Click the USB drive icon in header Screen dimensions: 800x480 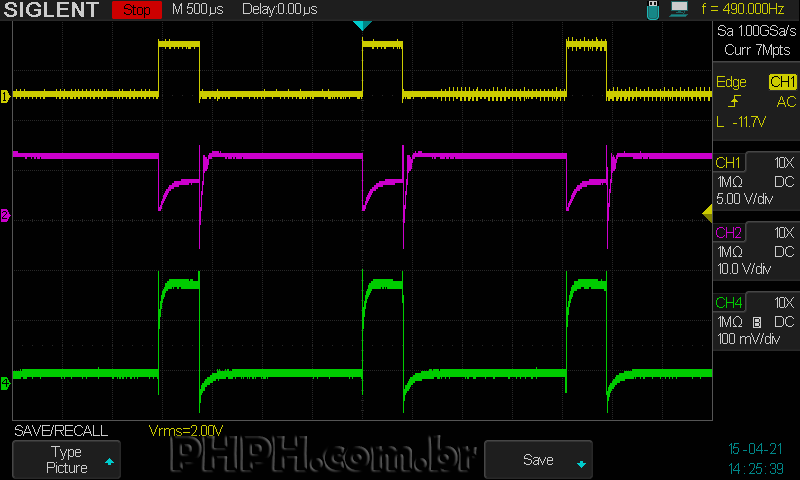coord(653,10)
